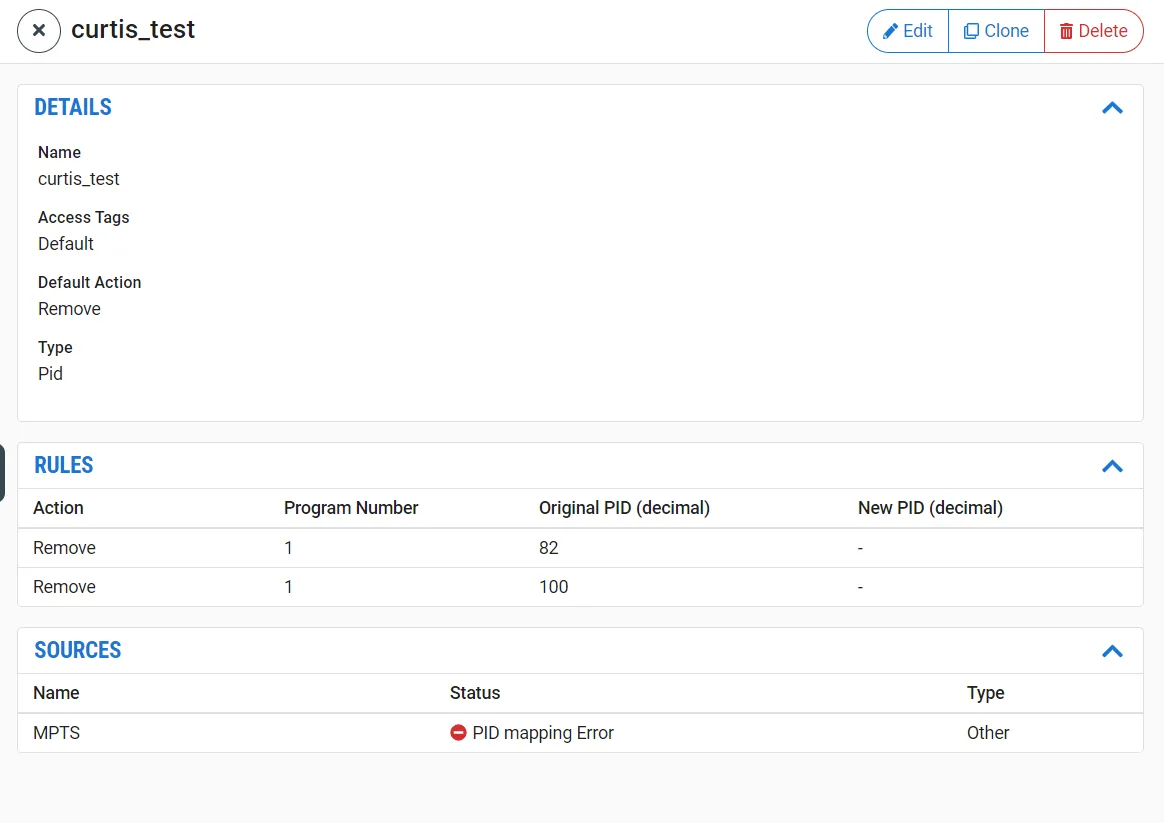The image size is (1164, 823).
Task: Click the Name column header in Sources
Action: (56, 692)
